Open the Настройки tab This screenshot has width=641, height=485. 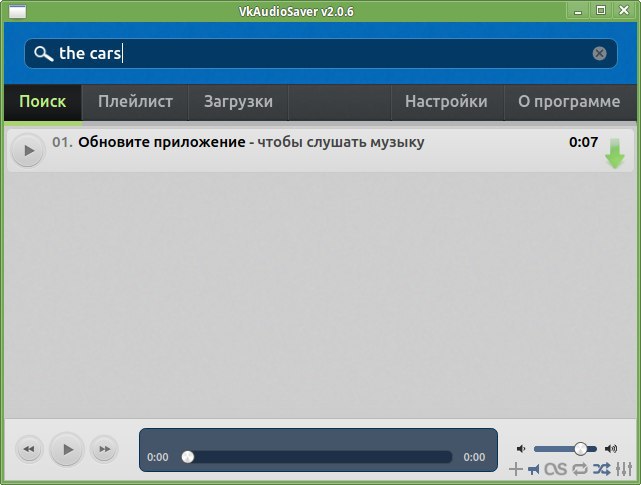[x=446, y=102]
